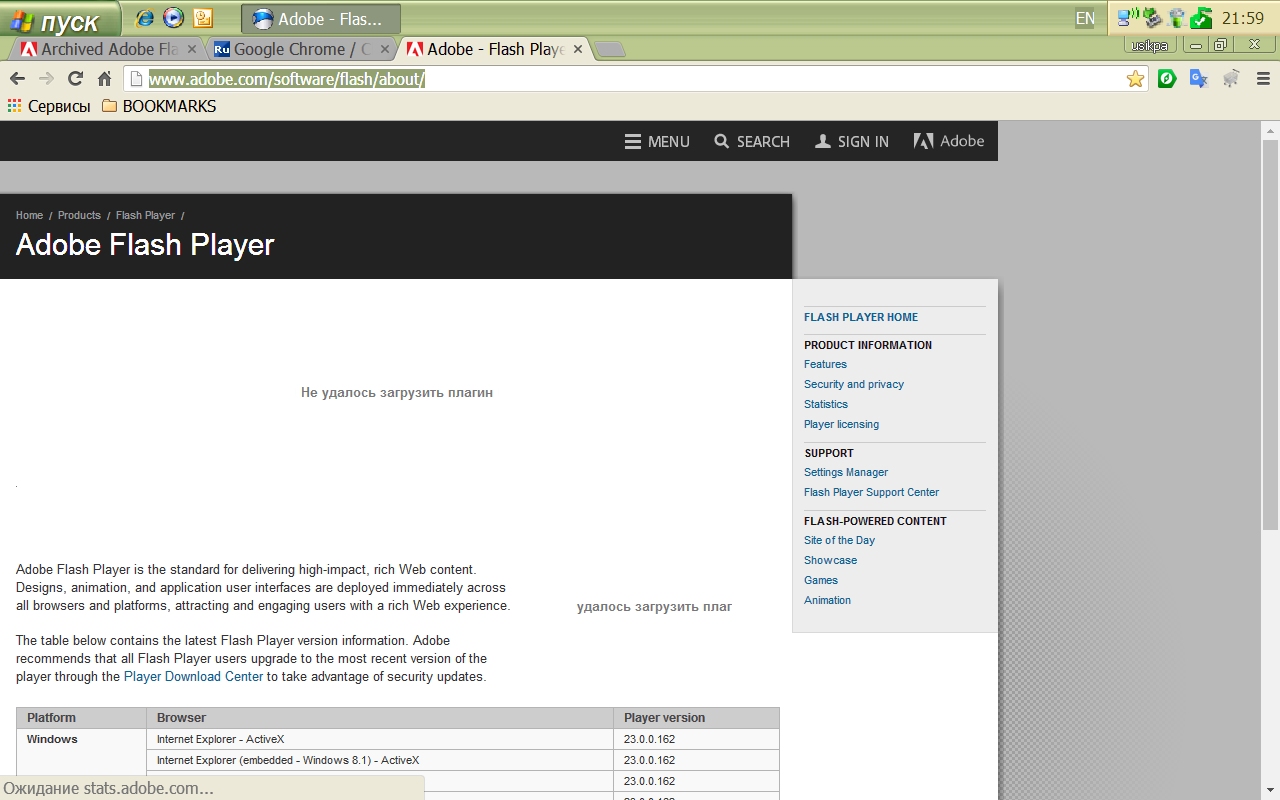Open Security and privacy link
The width and height of the screenshot is (1280, 800).
pos(854,384)
